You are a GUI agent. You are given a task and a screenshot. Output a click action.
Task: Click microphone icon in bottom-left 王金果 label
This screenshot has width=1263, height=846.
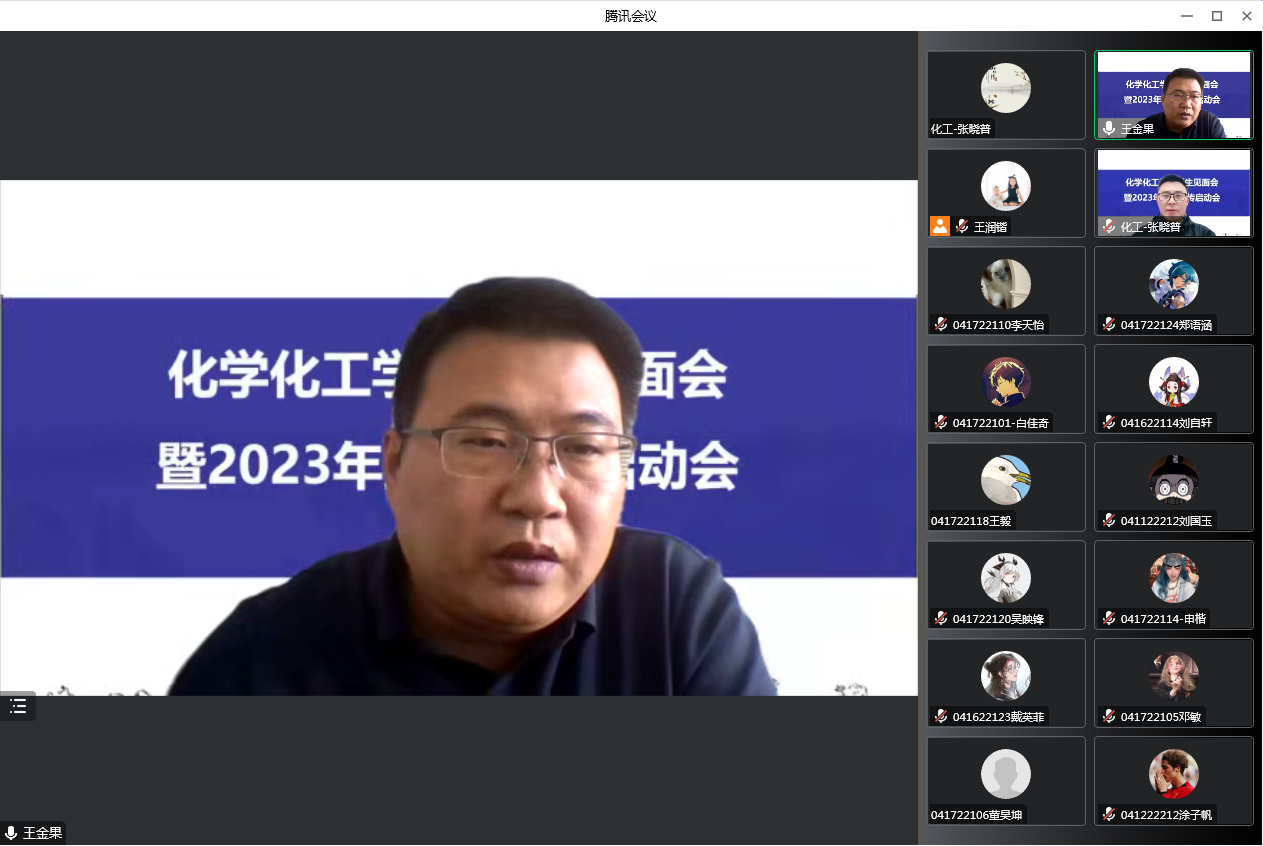click(11, 833)
